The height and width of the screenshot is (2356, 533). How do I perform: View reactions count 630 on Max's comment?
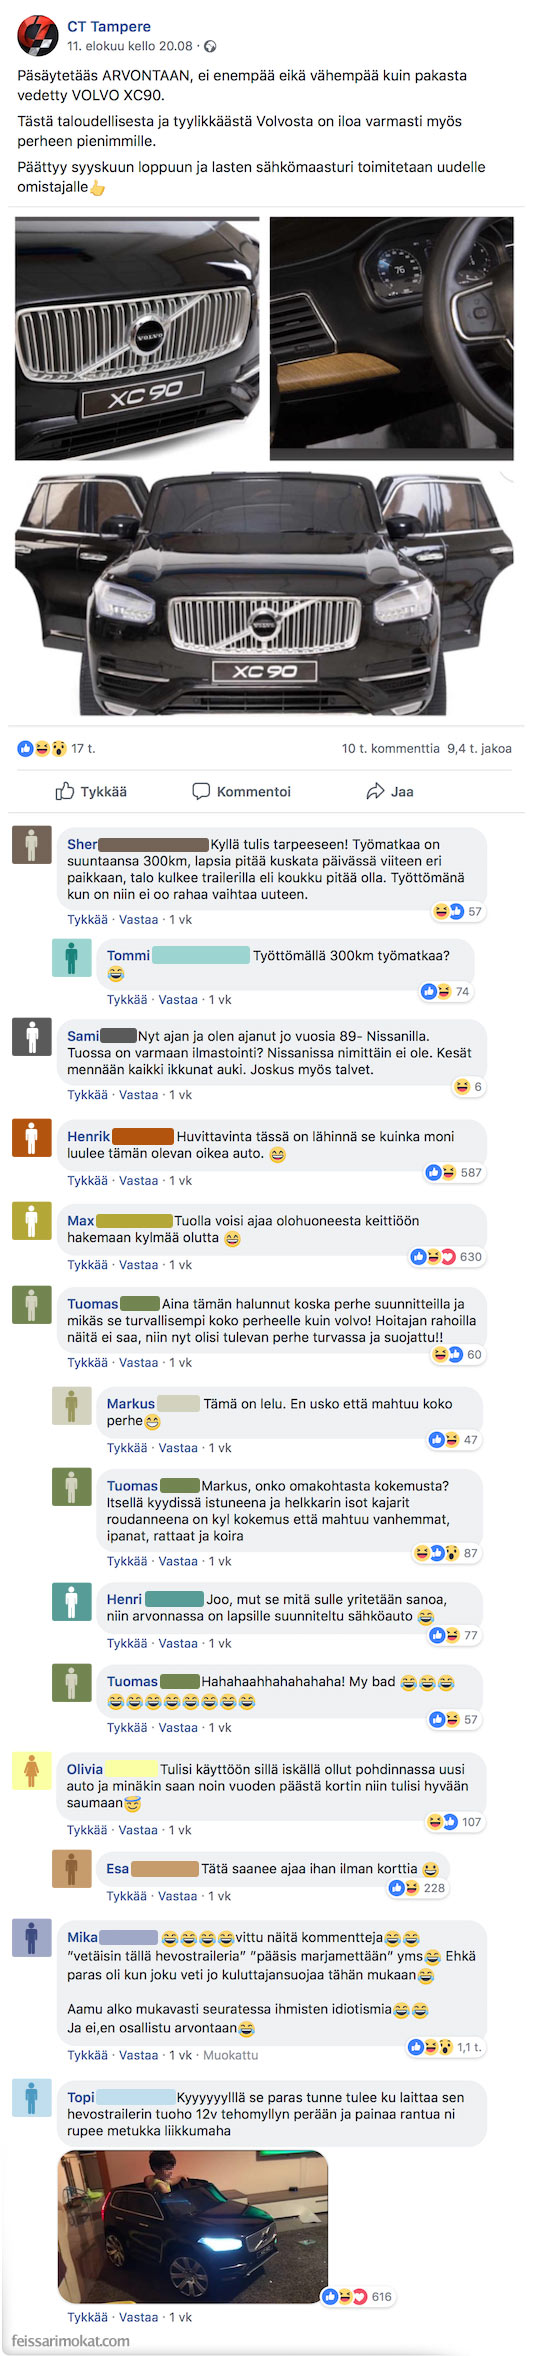[447, 1257]
